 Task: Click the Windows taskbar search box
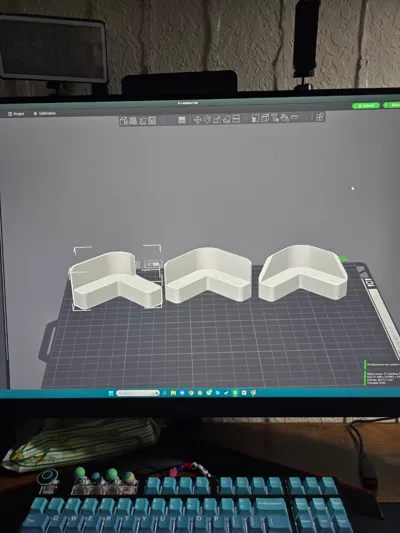pyautogui.click(x=138, y=393)
